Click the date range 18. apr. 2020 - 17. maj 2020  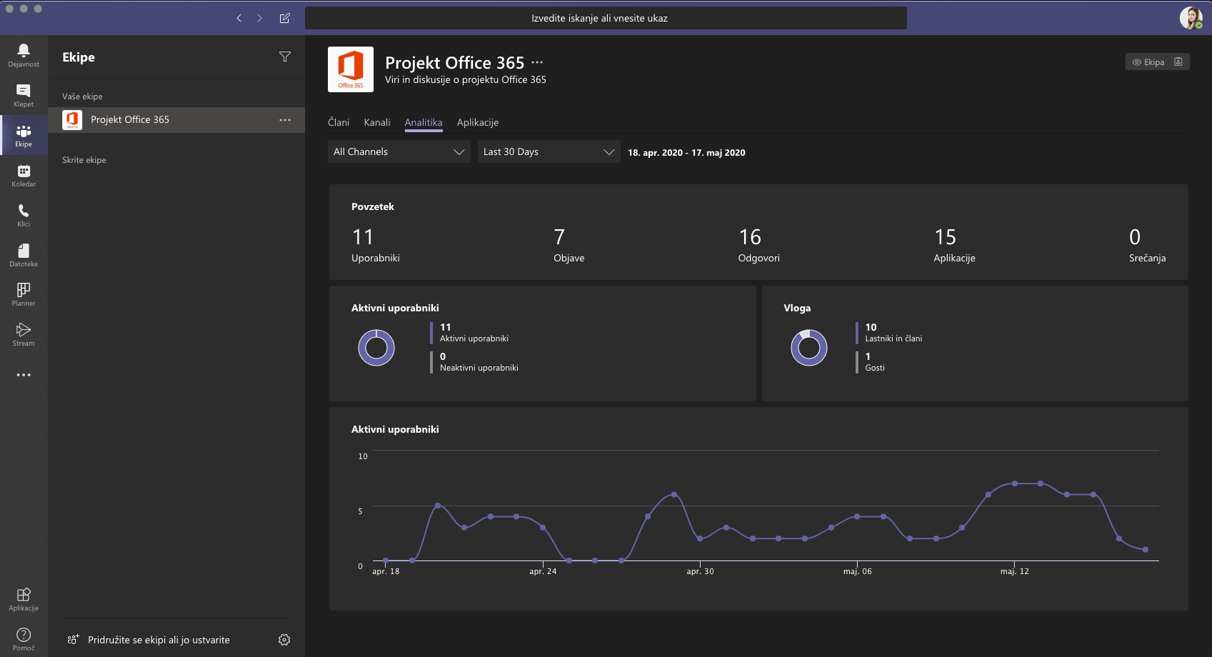coord(686,153)
